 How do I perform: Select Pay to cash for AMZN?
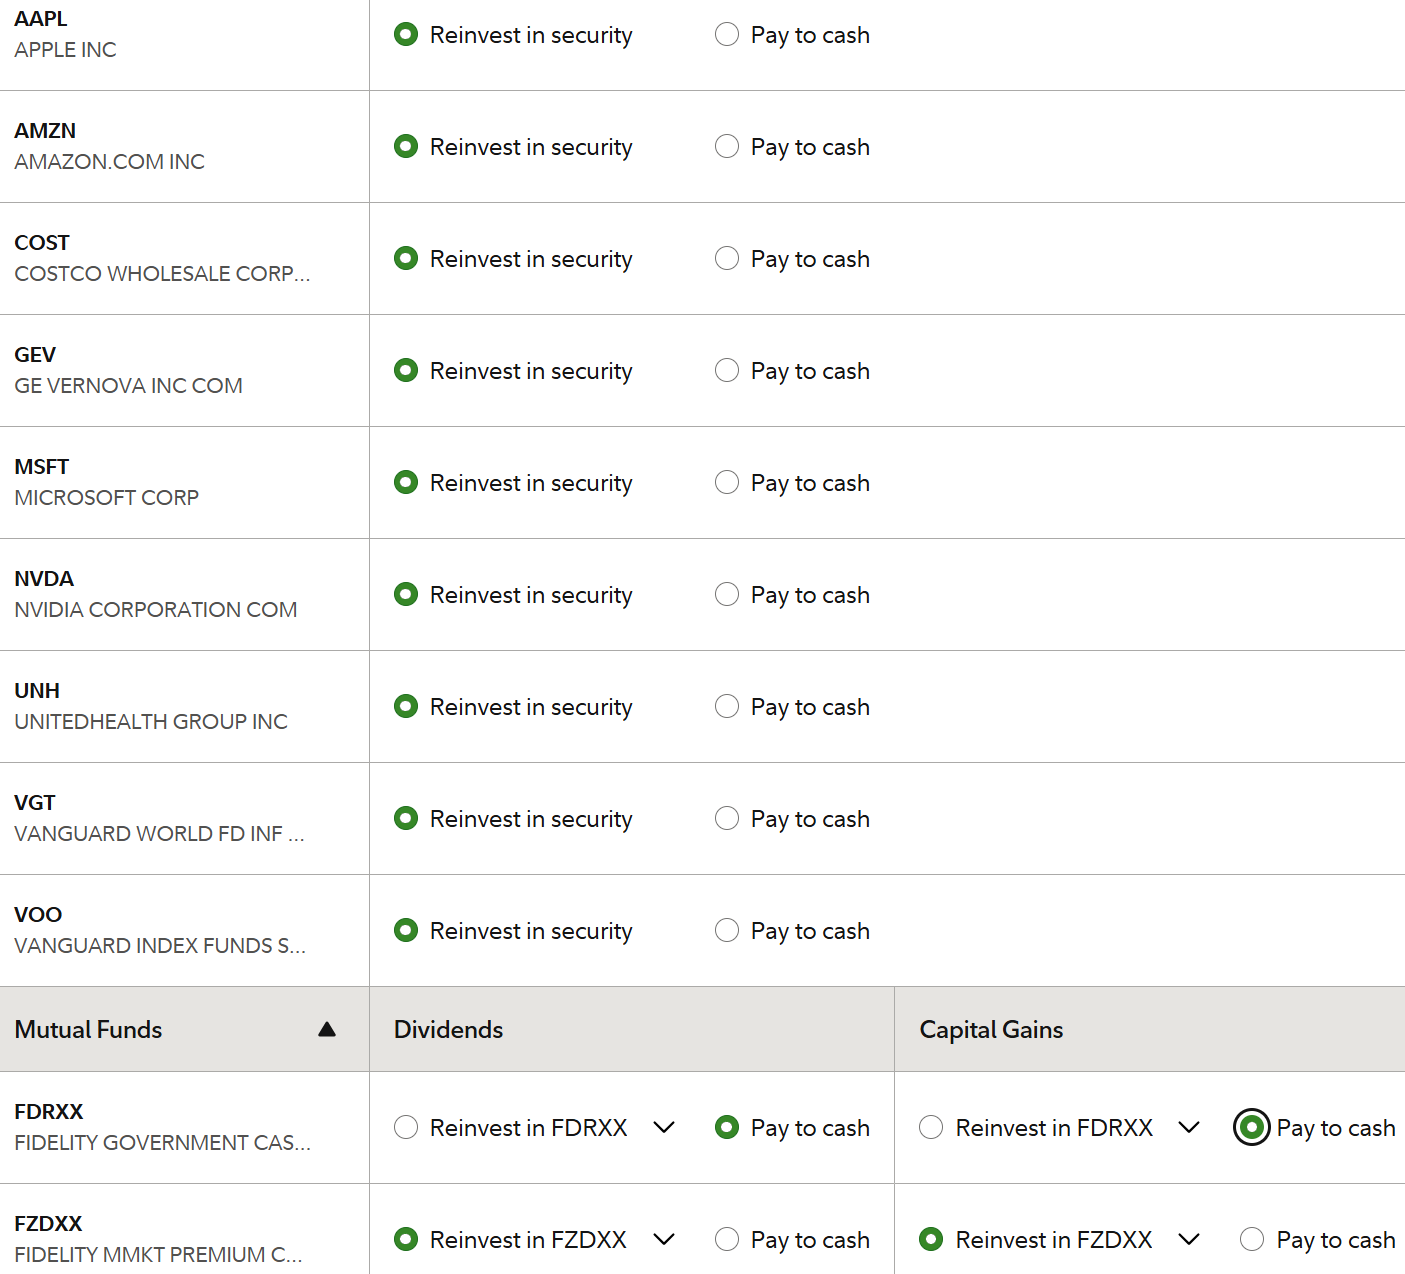[x=727, y=147]
